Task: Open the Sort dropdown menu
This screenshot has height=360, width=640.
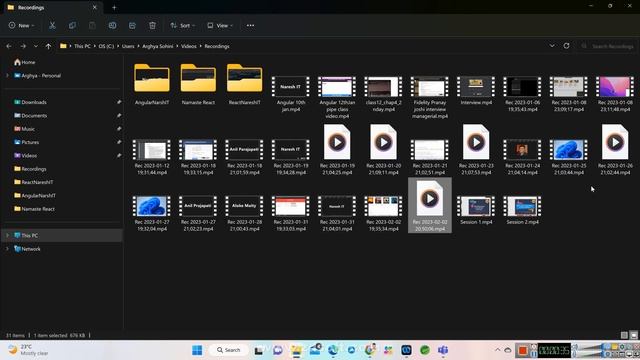Action: [x=182, y=25]
